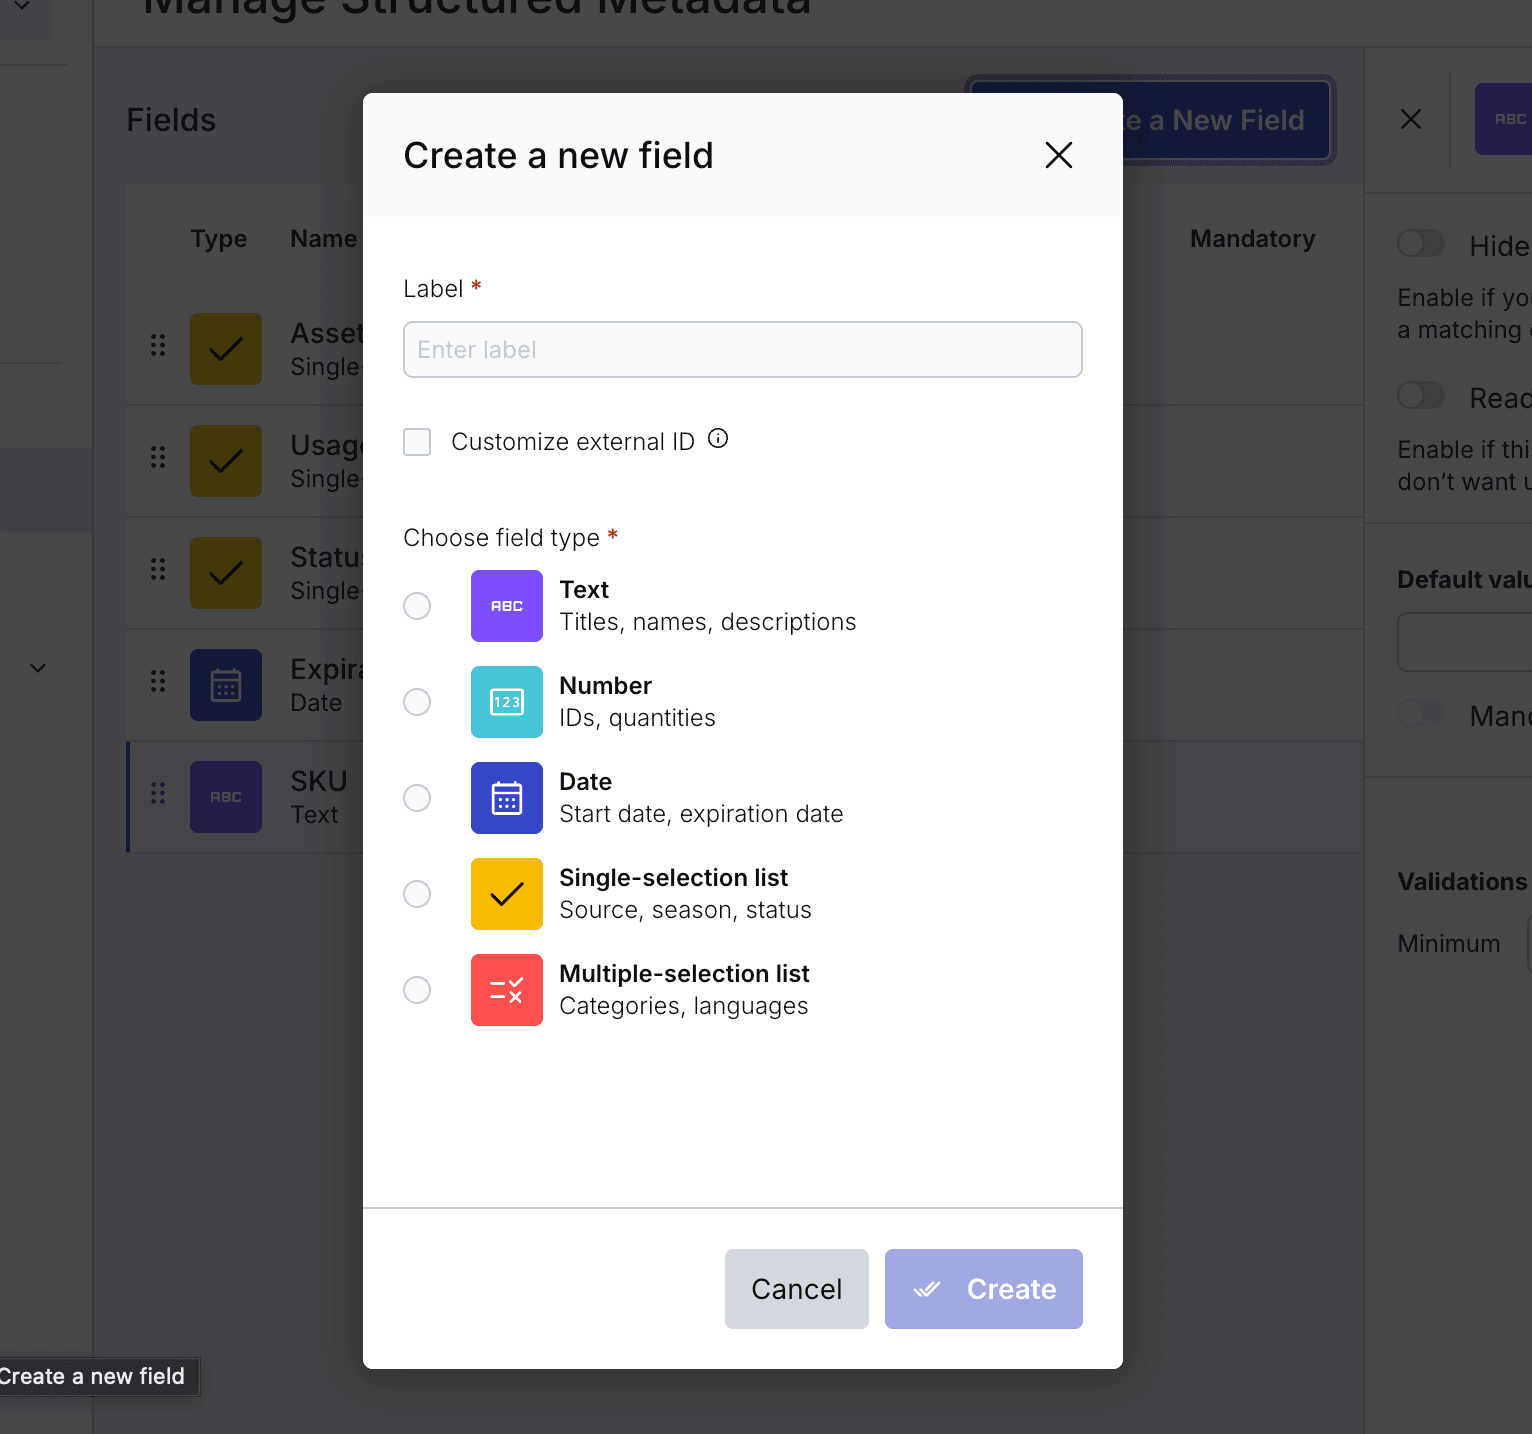Select the Text field type radio button
The image size is (1532, 1434).
[417, 606]
